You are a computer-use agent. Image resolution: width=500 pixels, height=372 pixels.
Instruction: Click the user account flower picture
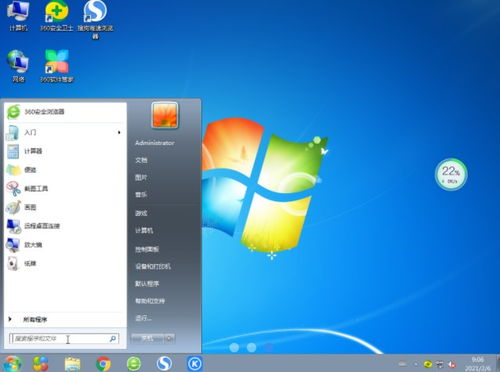[x=165, y=115]
